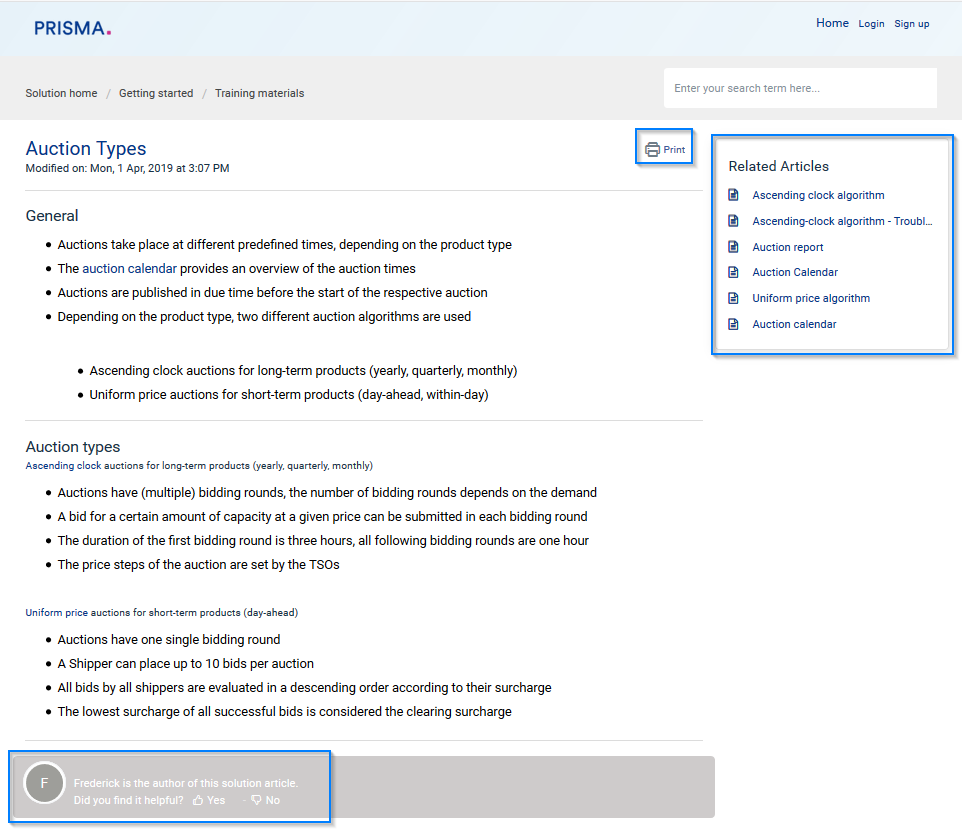
Task: Click the PRISMA logo
Action: pos(72,29)
